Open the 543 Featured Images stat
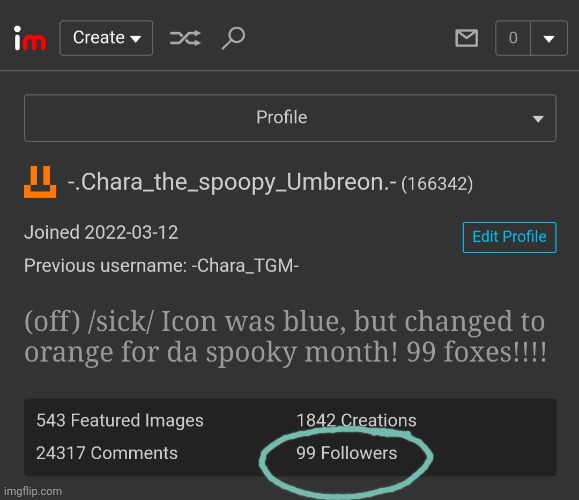 tap(120, 420)
